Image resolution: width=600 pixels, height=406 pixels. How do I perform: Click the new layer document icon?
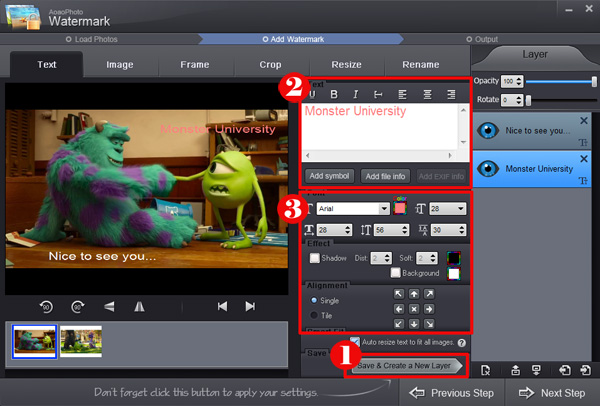pyautogui.click(x=486, y=370)
